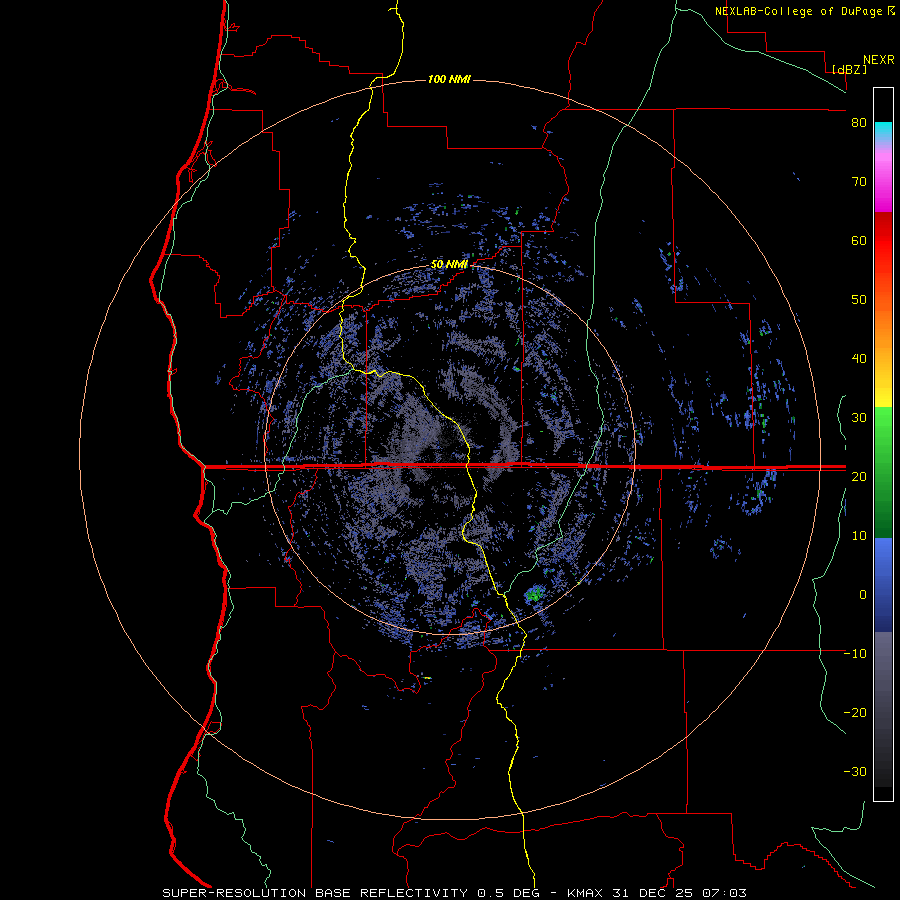This screenshot has width=900, height=900.
Task: Click the cyan top of the color bar
Action: (883, 131)
